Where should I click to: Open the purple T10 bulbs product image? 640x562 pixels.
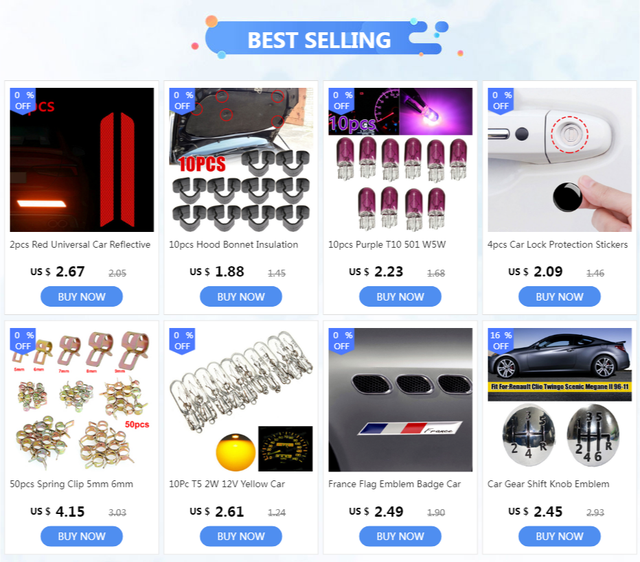tap(400, 160)
